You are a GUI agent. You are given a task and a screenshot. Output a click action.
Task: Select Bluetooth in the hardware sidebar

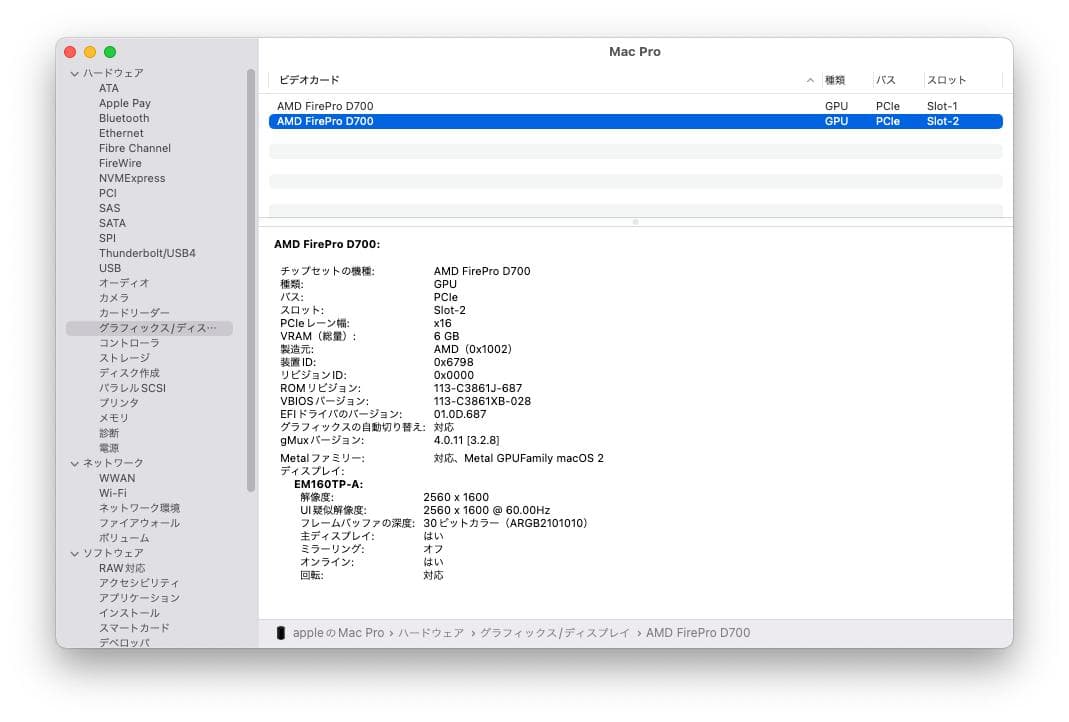point(123,118)
